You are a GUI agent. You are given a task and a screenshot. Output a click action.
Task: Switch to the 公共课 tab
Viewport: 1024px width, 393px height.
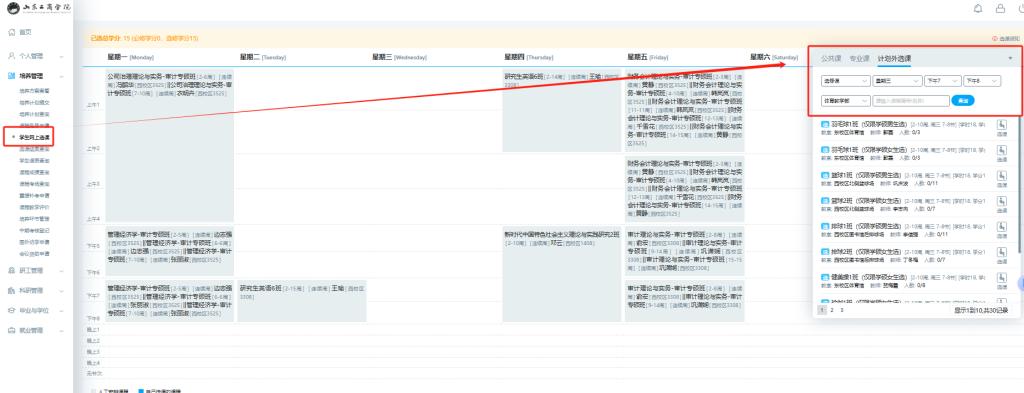(831, 59)
